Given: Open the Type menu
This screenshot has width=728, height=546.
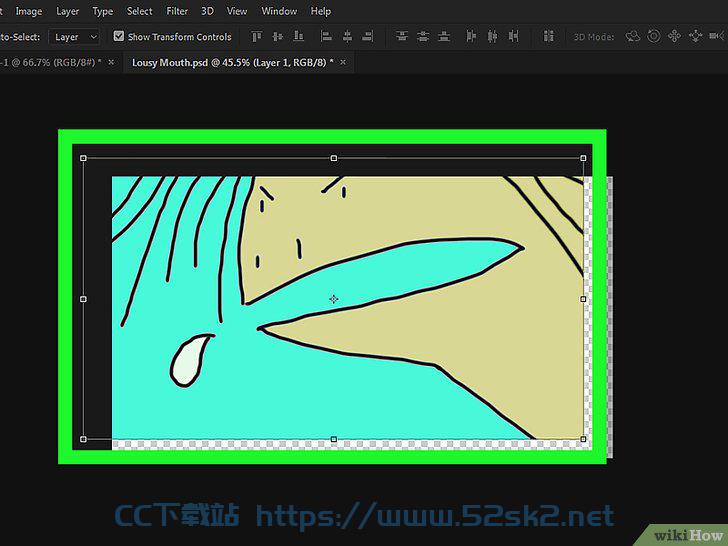Looking at the screenshot, I should point(103,11).
